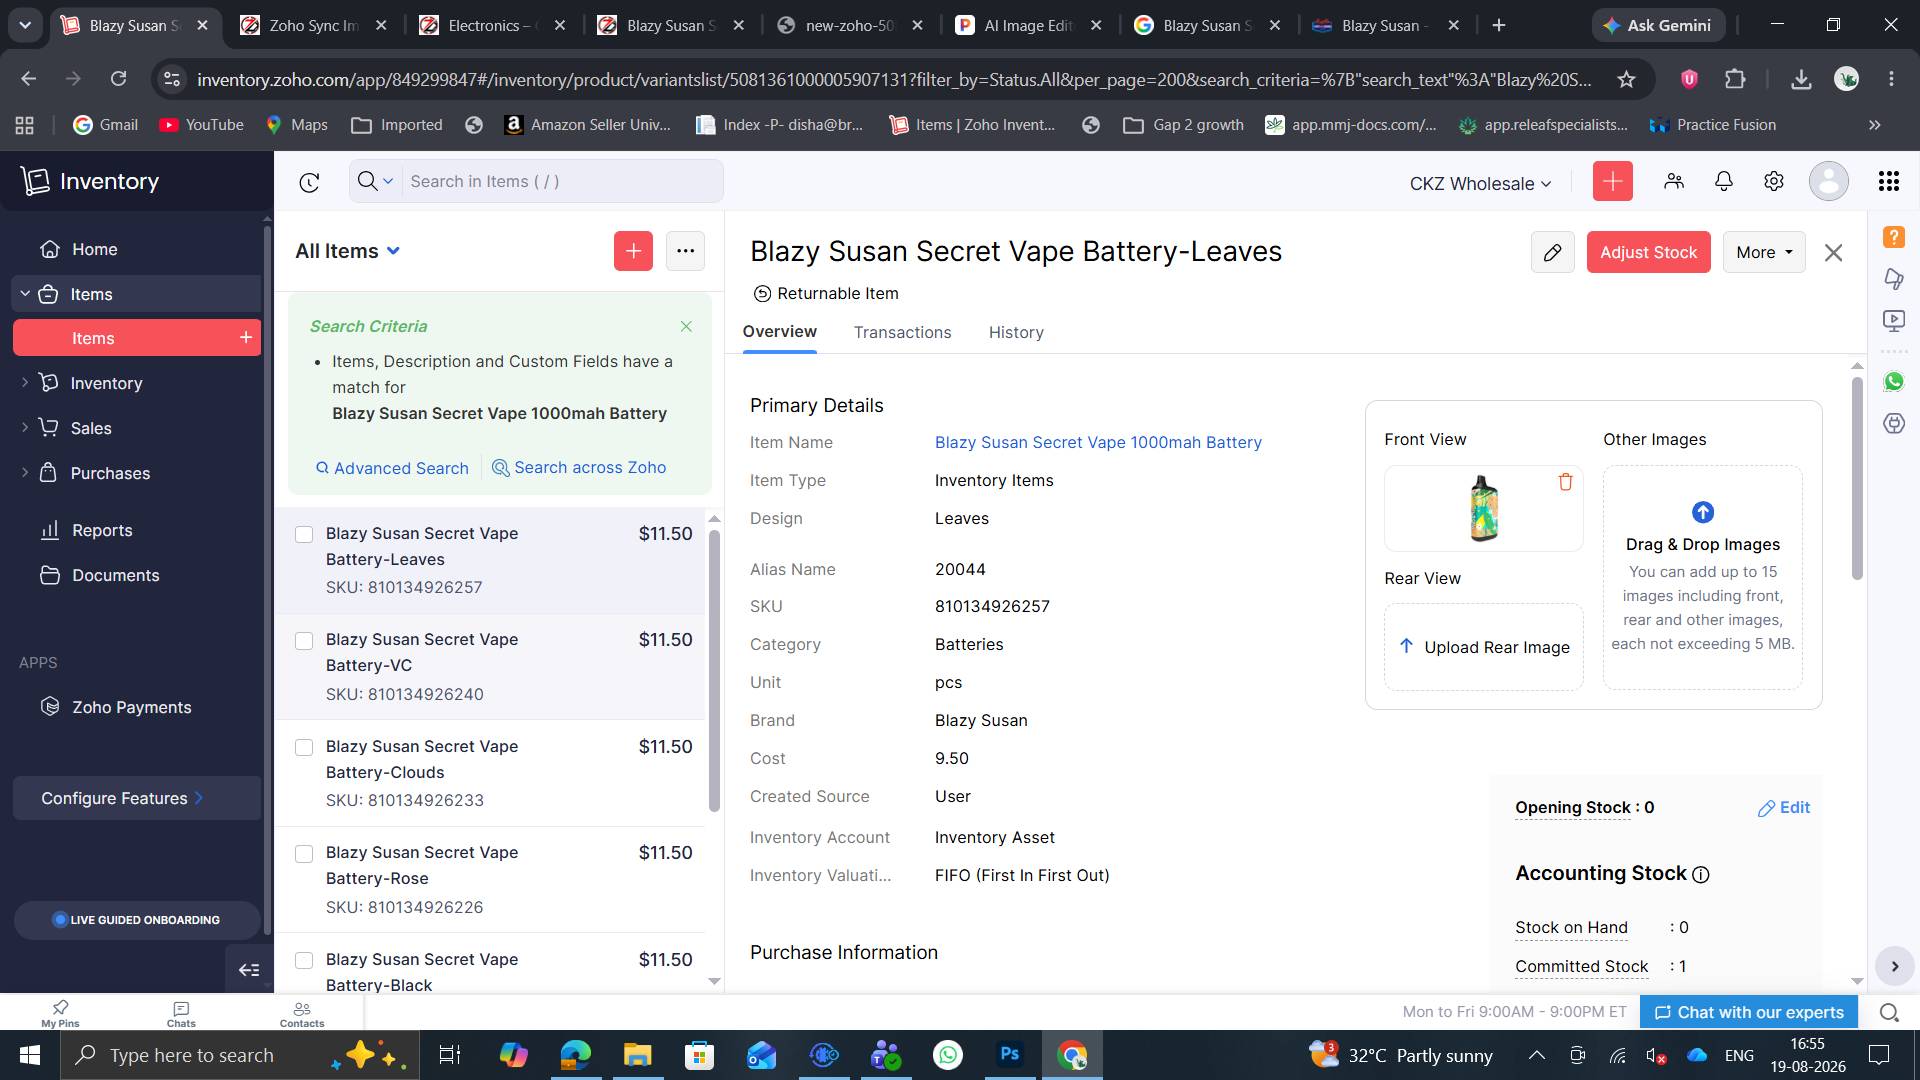Check the Battery-Leaves item checkbox
The height and width of the screenshot is (1080, 1920).
point(304,535)
